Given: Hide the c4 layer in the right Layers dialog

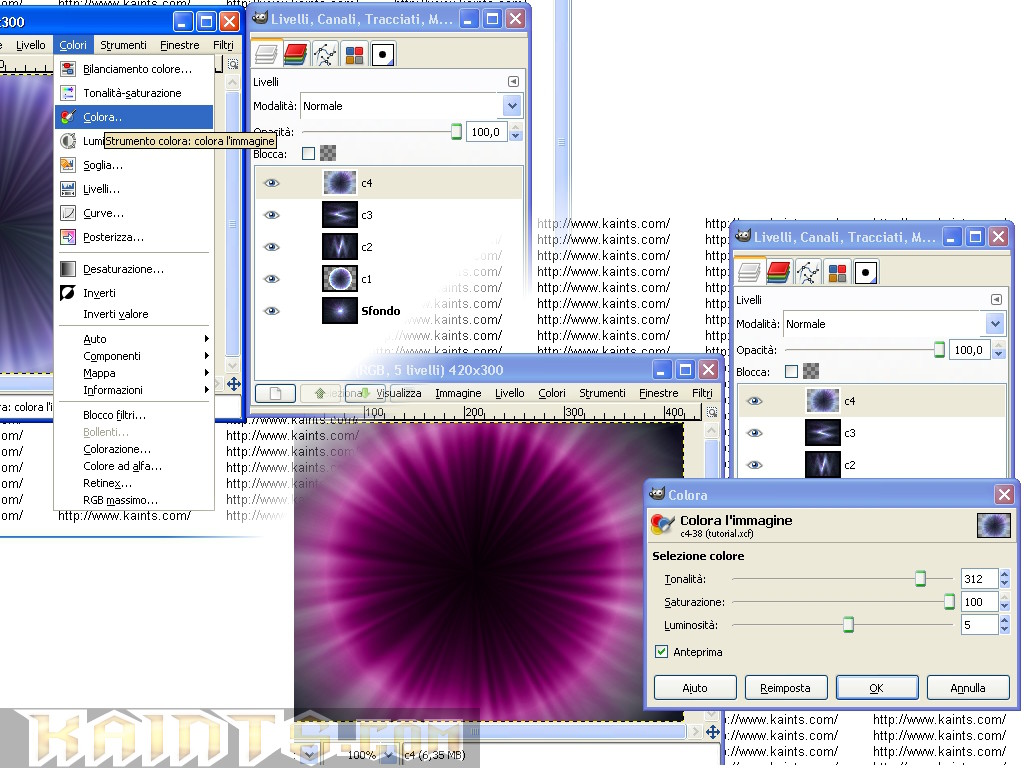Looking at the screenshot, I should pos(754,401).
